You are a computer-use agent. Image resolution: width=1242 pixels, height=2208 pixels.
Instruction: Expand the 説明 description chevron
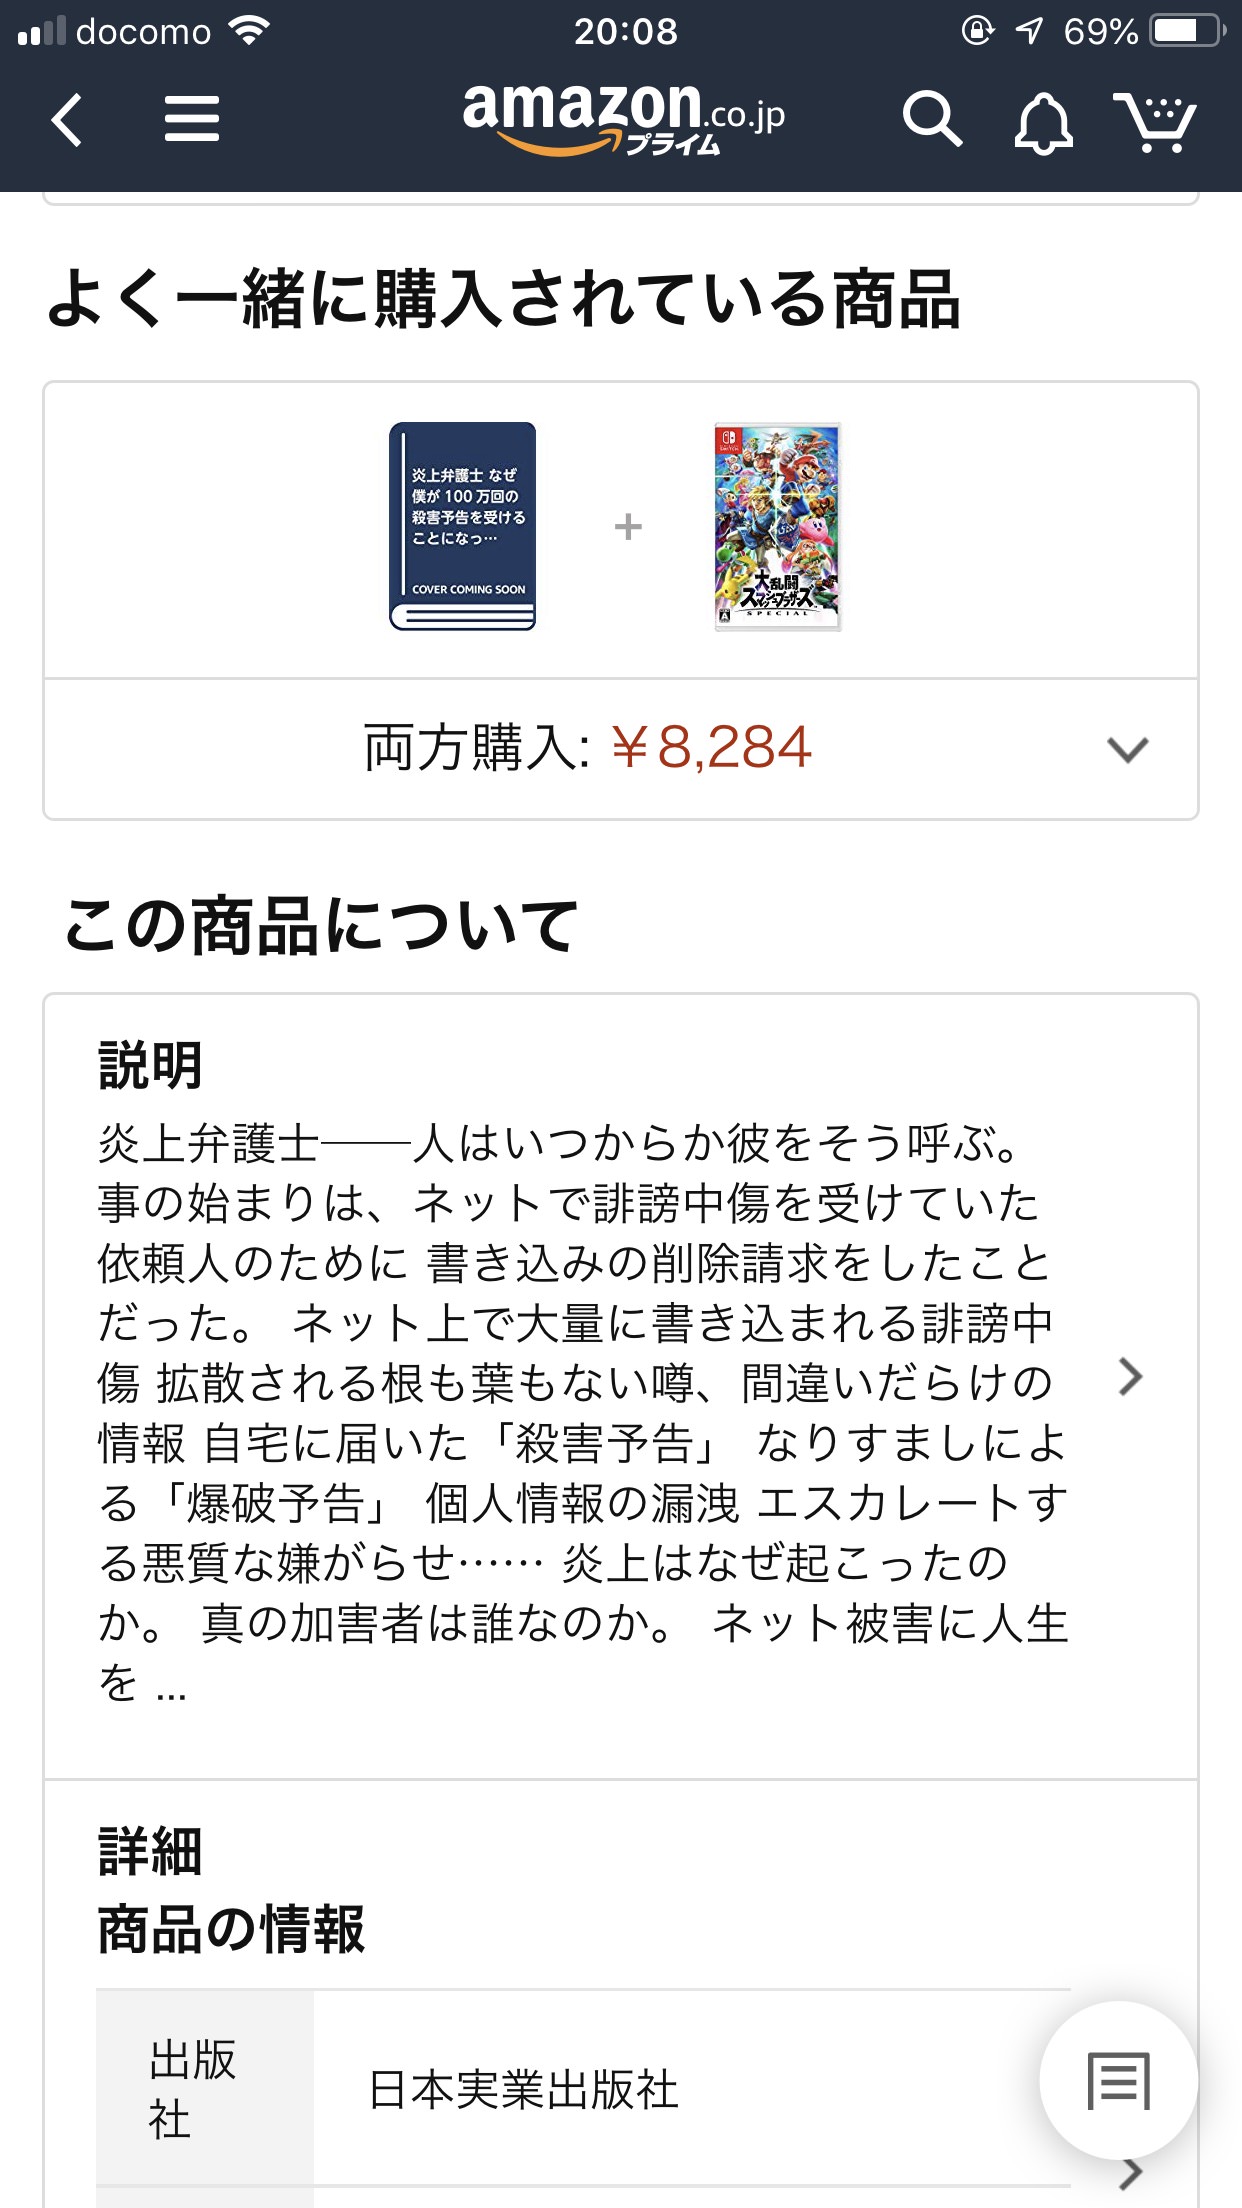(1130, 1377)
